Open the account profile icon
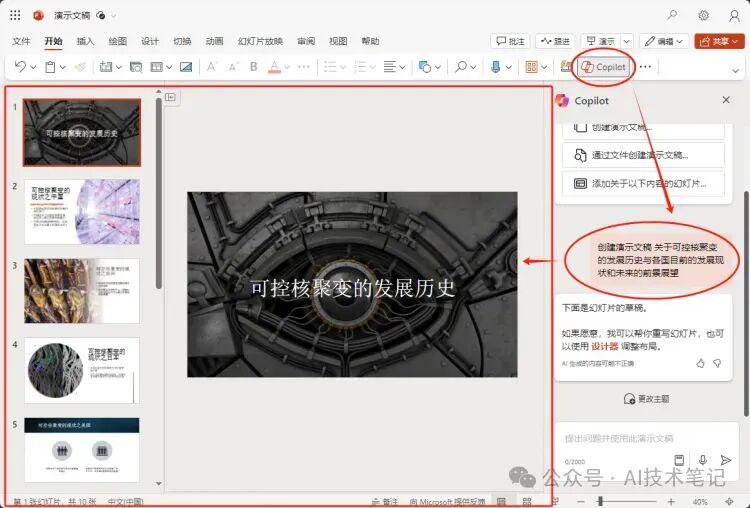Image resolution: width=750 pixels, height=508 pixels. 734,16
